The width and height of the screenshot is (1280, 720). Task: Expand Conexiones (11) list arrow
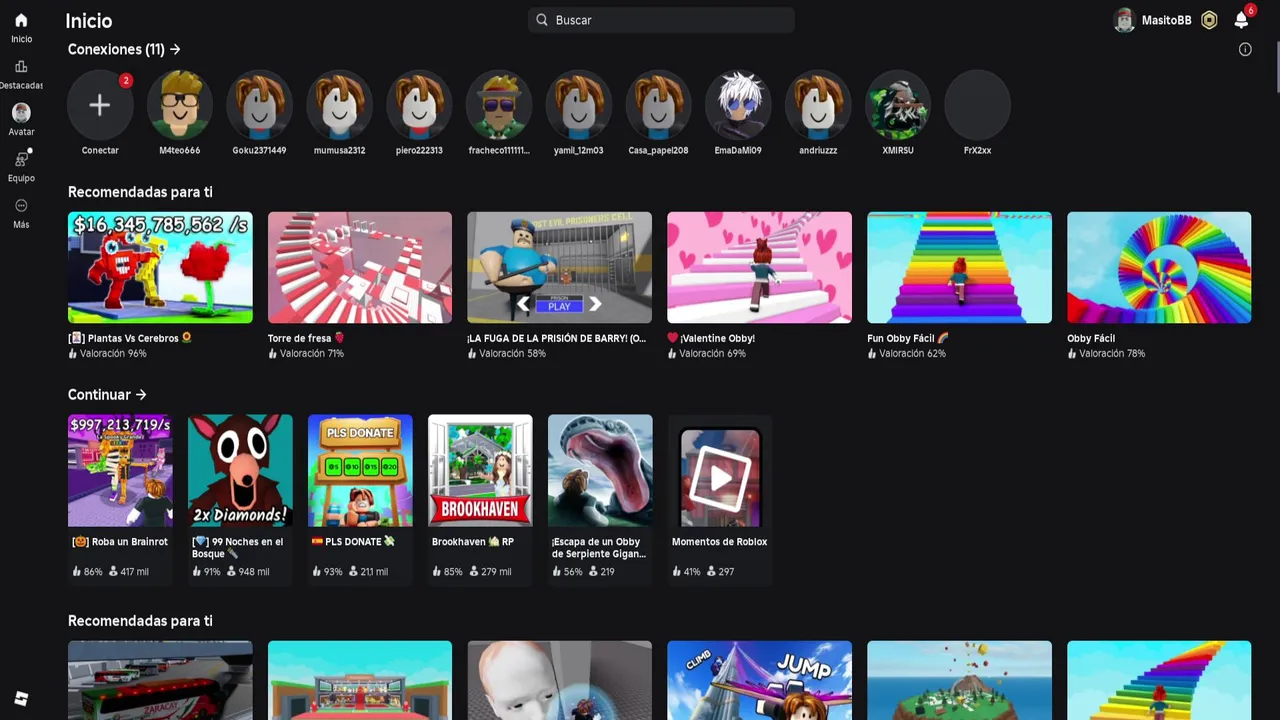(x=176, y=49)
